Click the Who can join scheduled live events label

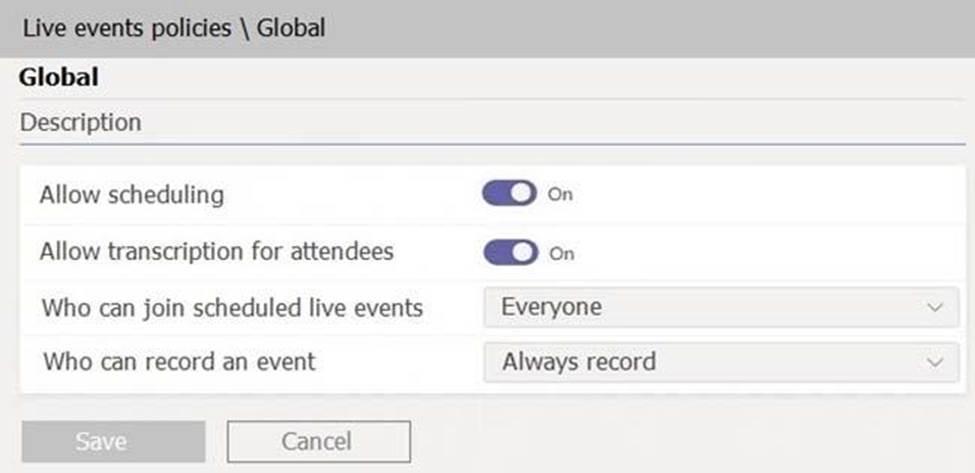pyautogui.click(x=232, y=308)
